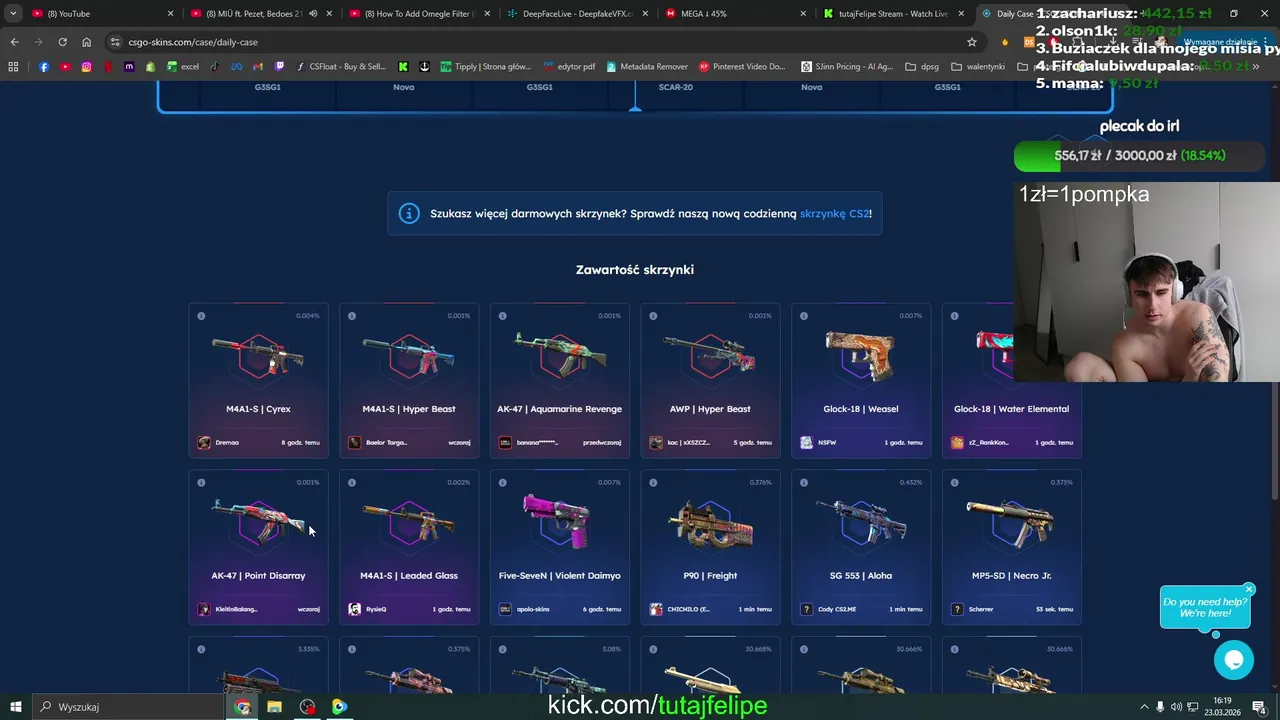Click the info icon on AK-47 Point Disarray card

[x=201, y=483]
